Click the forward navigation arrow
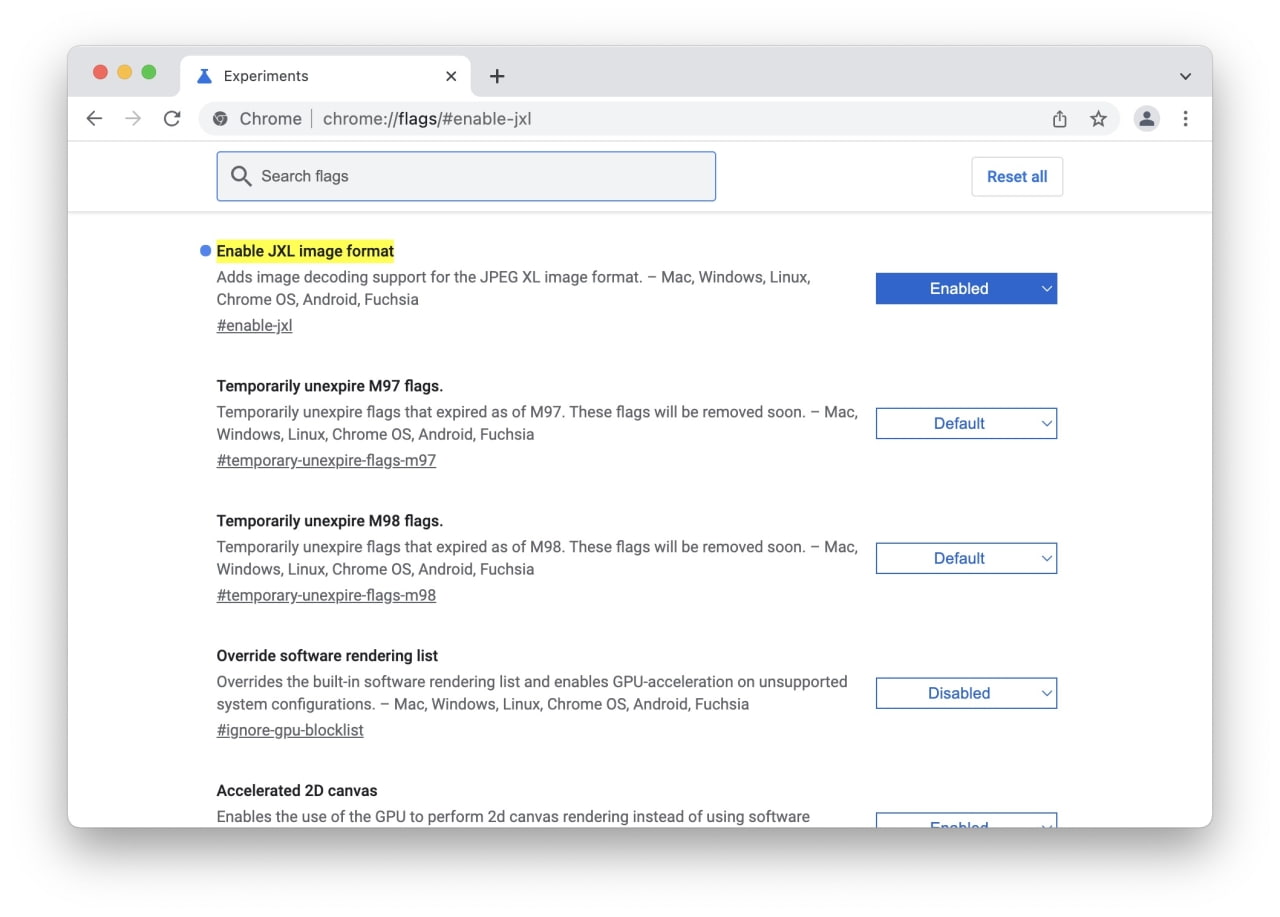This screenshot has height=917, width=1280. point(133,119)
